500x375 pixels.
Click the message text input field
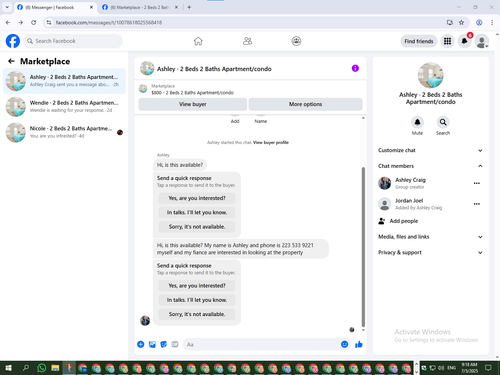tap(262, 344)
